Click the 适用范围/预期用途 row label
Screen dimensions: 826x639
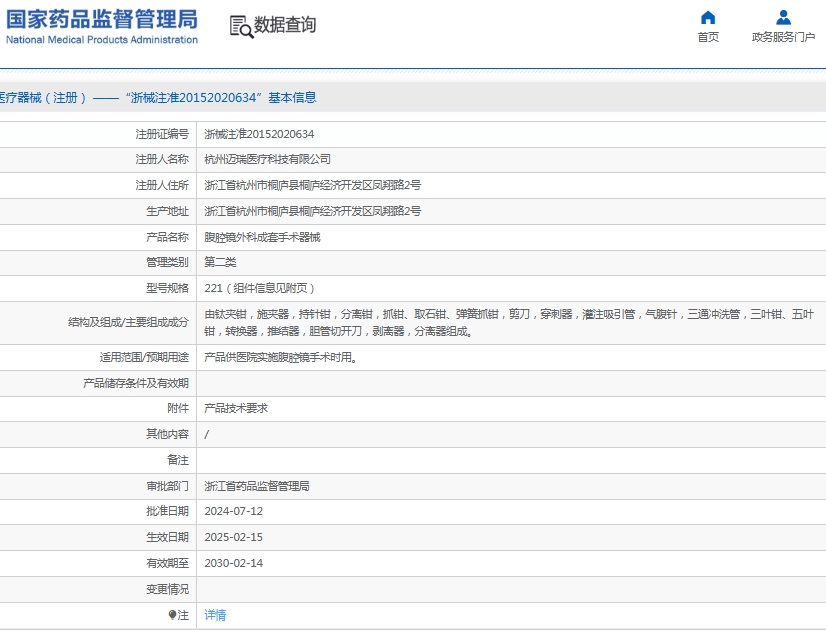pyautogui.click(x=144, y=357)
